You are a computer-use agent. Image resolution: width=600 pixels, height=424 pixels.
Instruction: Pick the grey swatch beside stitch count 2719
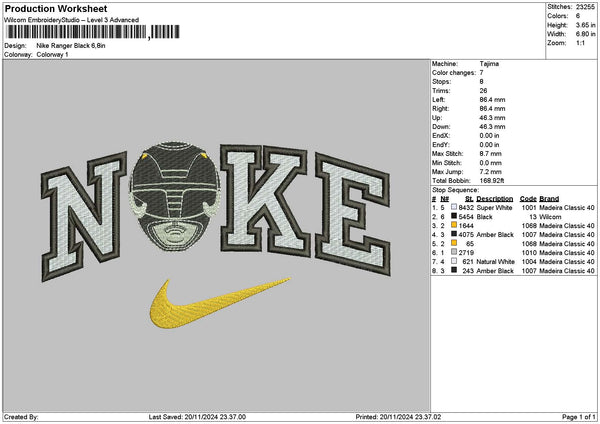point(454,253)
